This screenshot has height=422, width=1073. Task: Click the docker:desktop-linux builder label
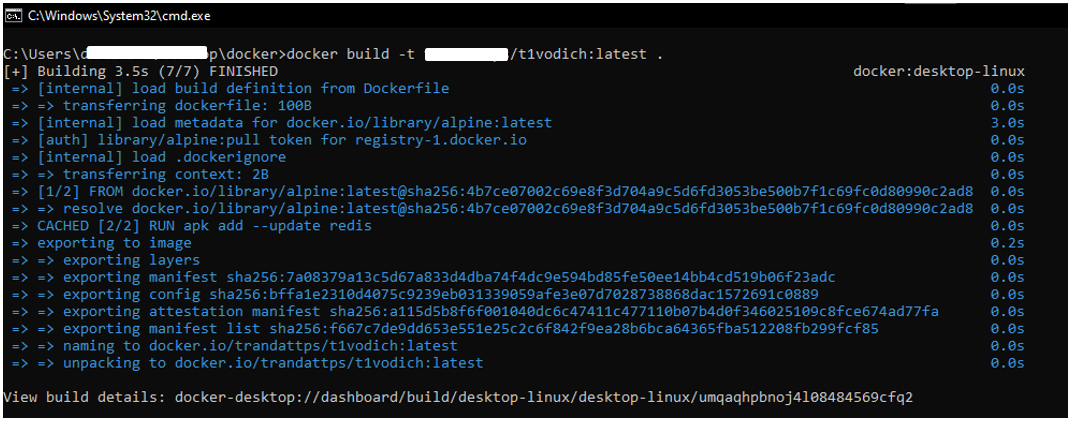pyautogui.click(x=938, y=72)
